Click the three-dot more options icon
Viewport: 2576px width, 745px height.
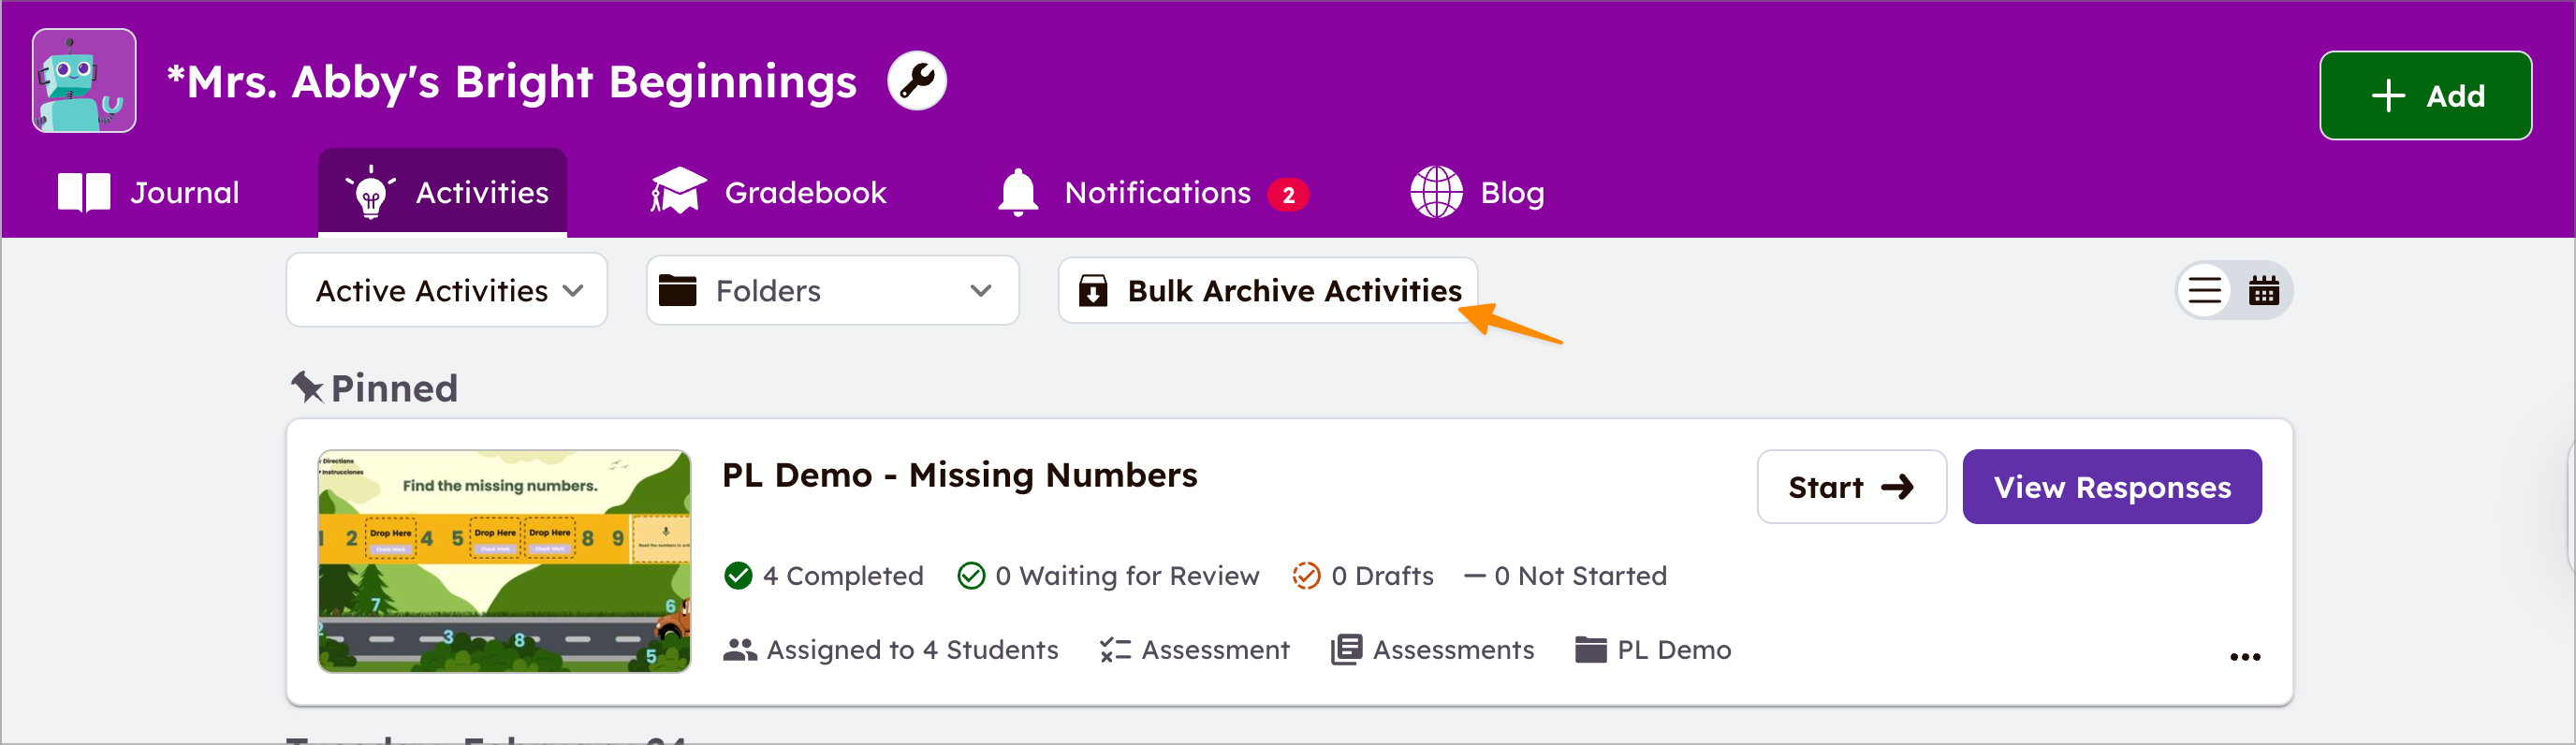2244,657
